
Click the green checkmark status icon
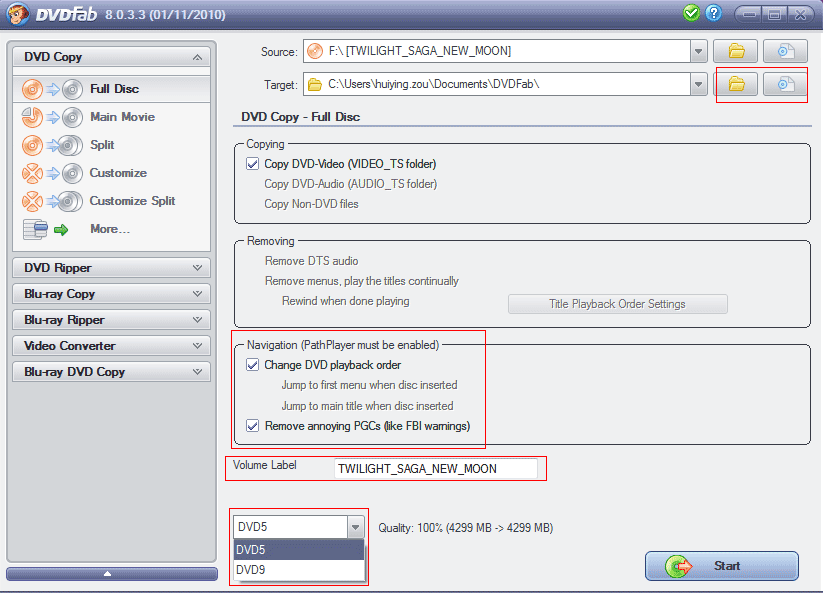691,13
